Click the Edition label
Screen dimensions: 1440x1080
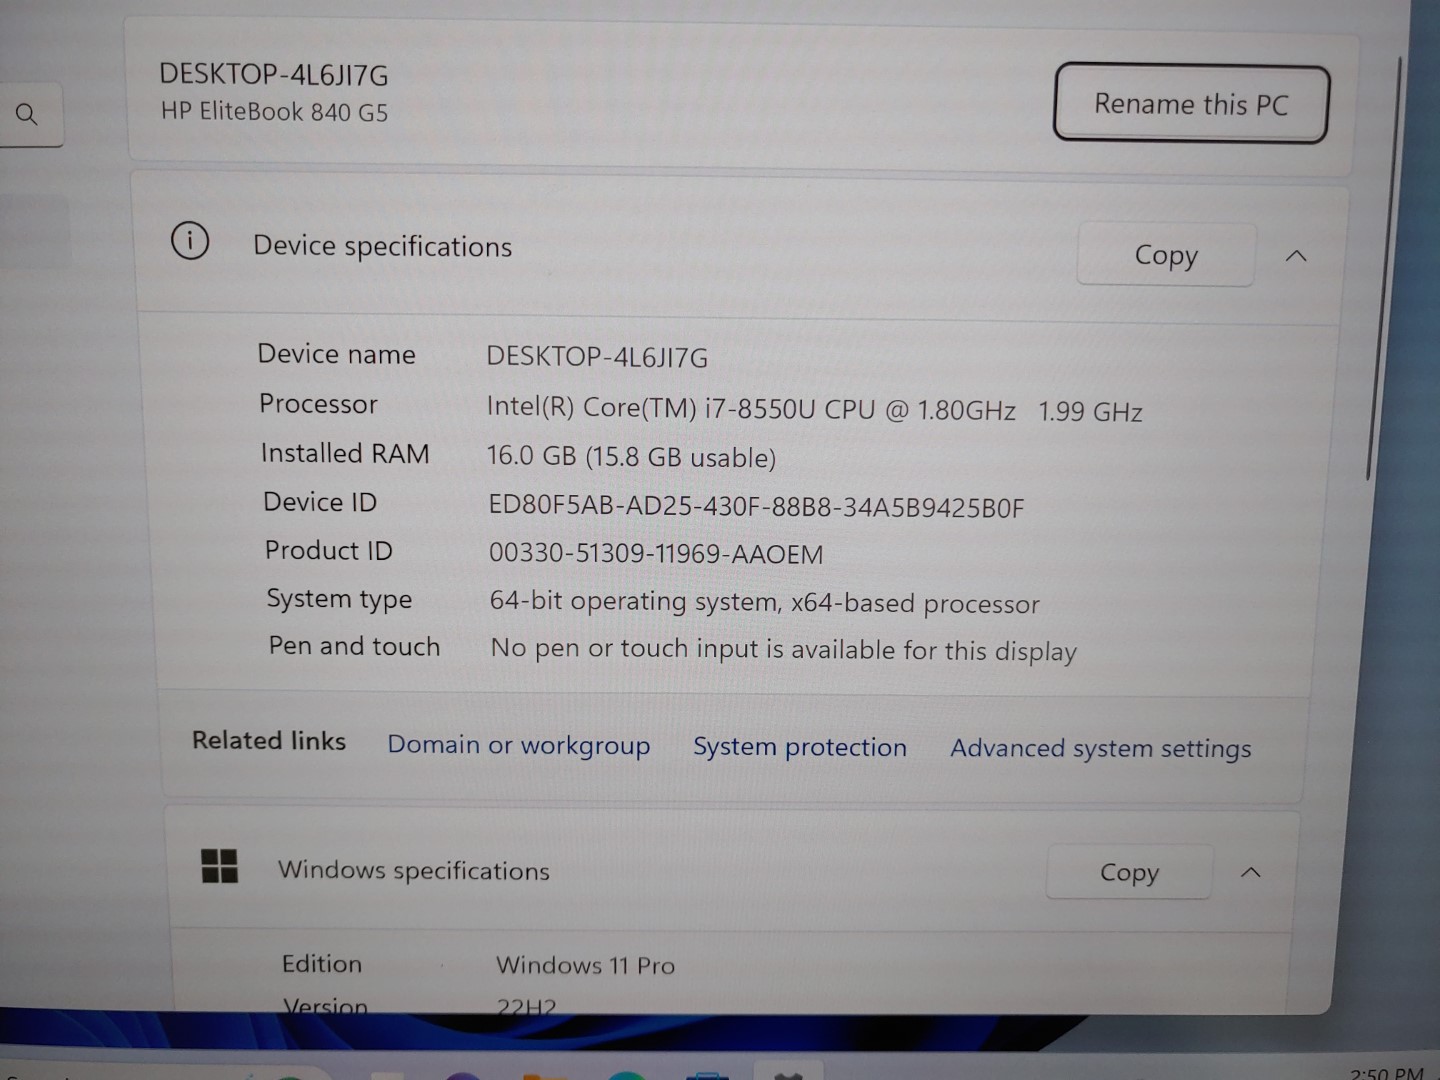coord(321,964)
